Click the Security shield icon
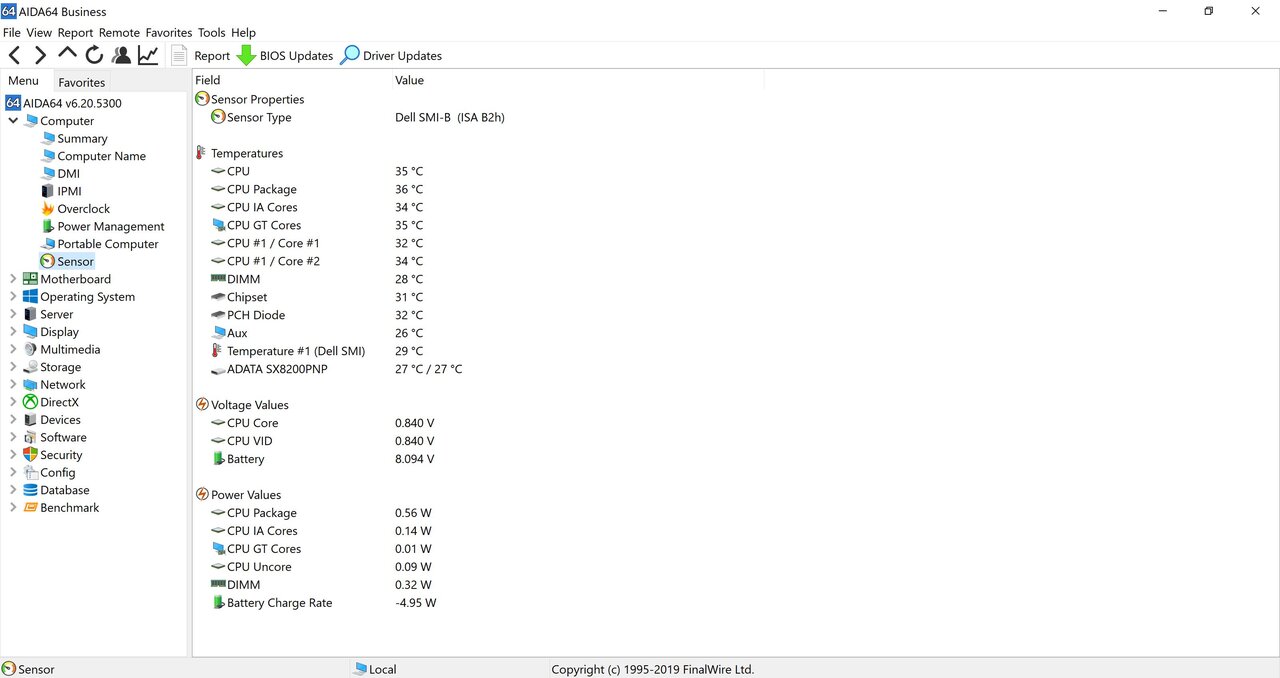1280x678 pixels. coord(30,455)
